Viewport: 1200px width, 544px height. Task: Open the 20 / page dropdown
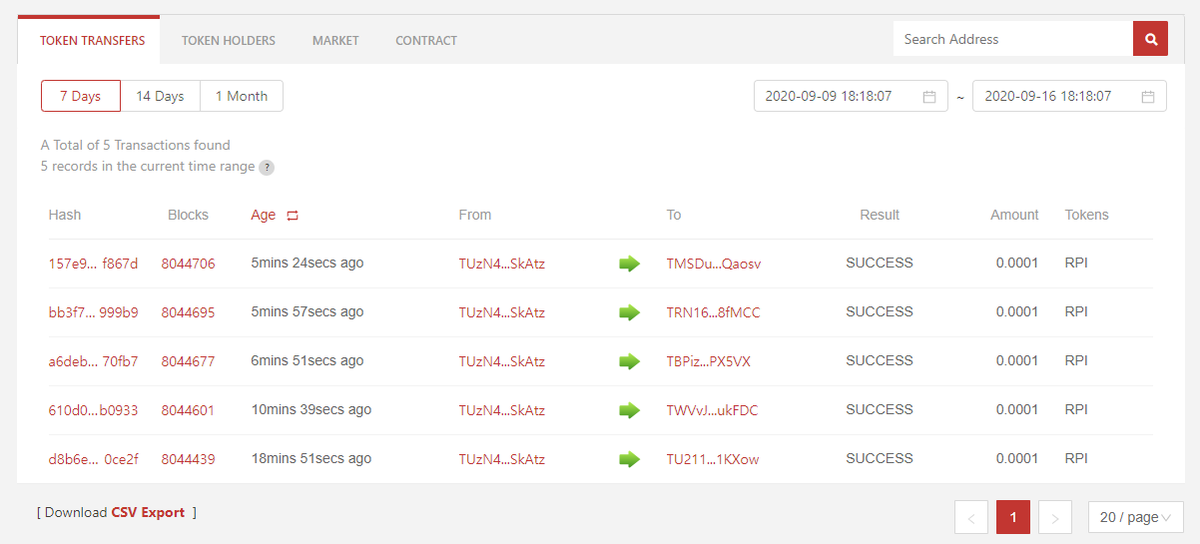coord(1135,517)
